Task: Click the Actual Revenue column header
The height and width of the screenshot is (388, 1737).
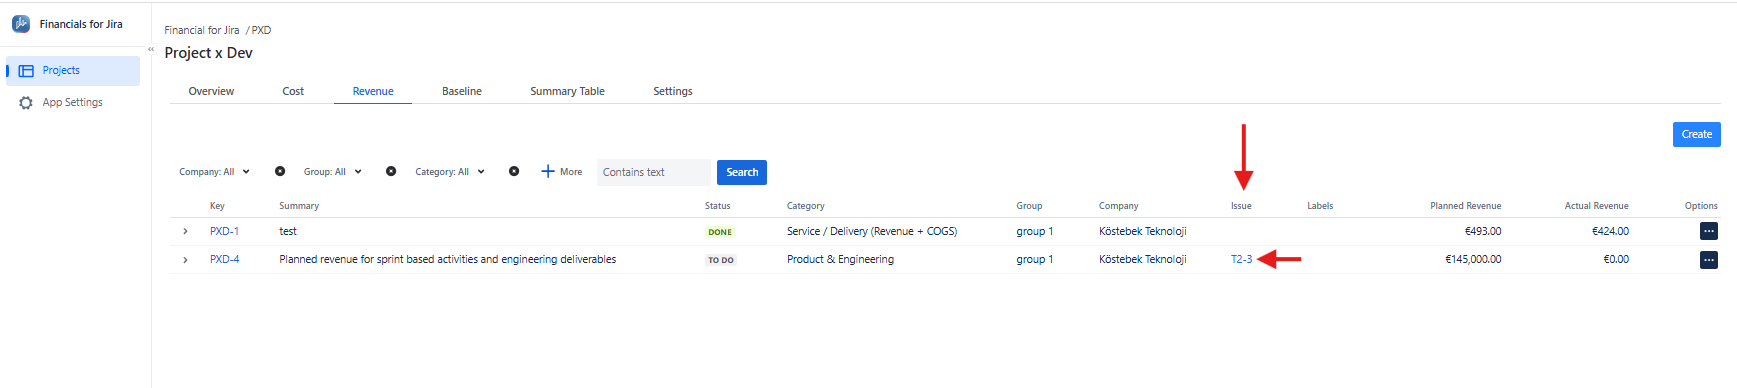Action: coord(1596,206)
